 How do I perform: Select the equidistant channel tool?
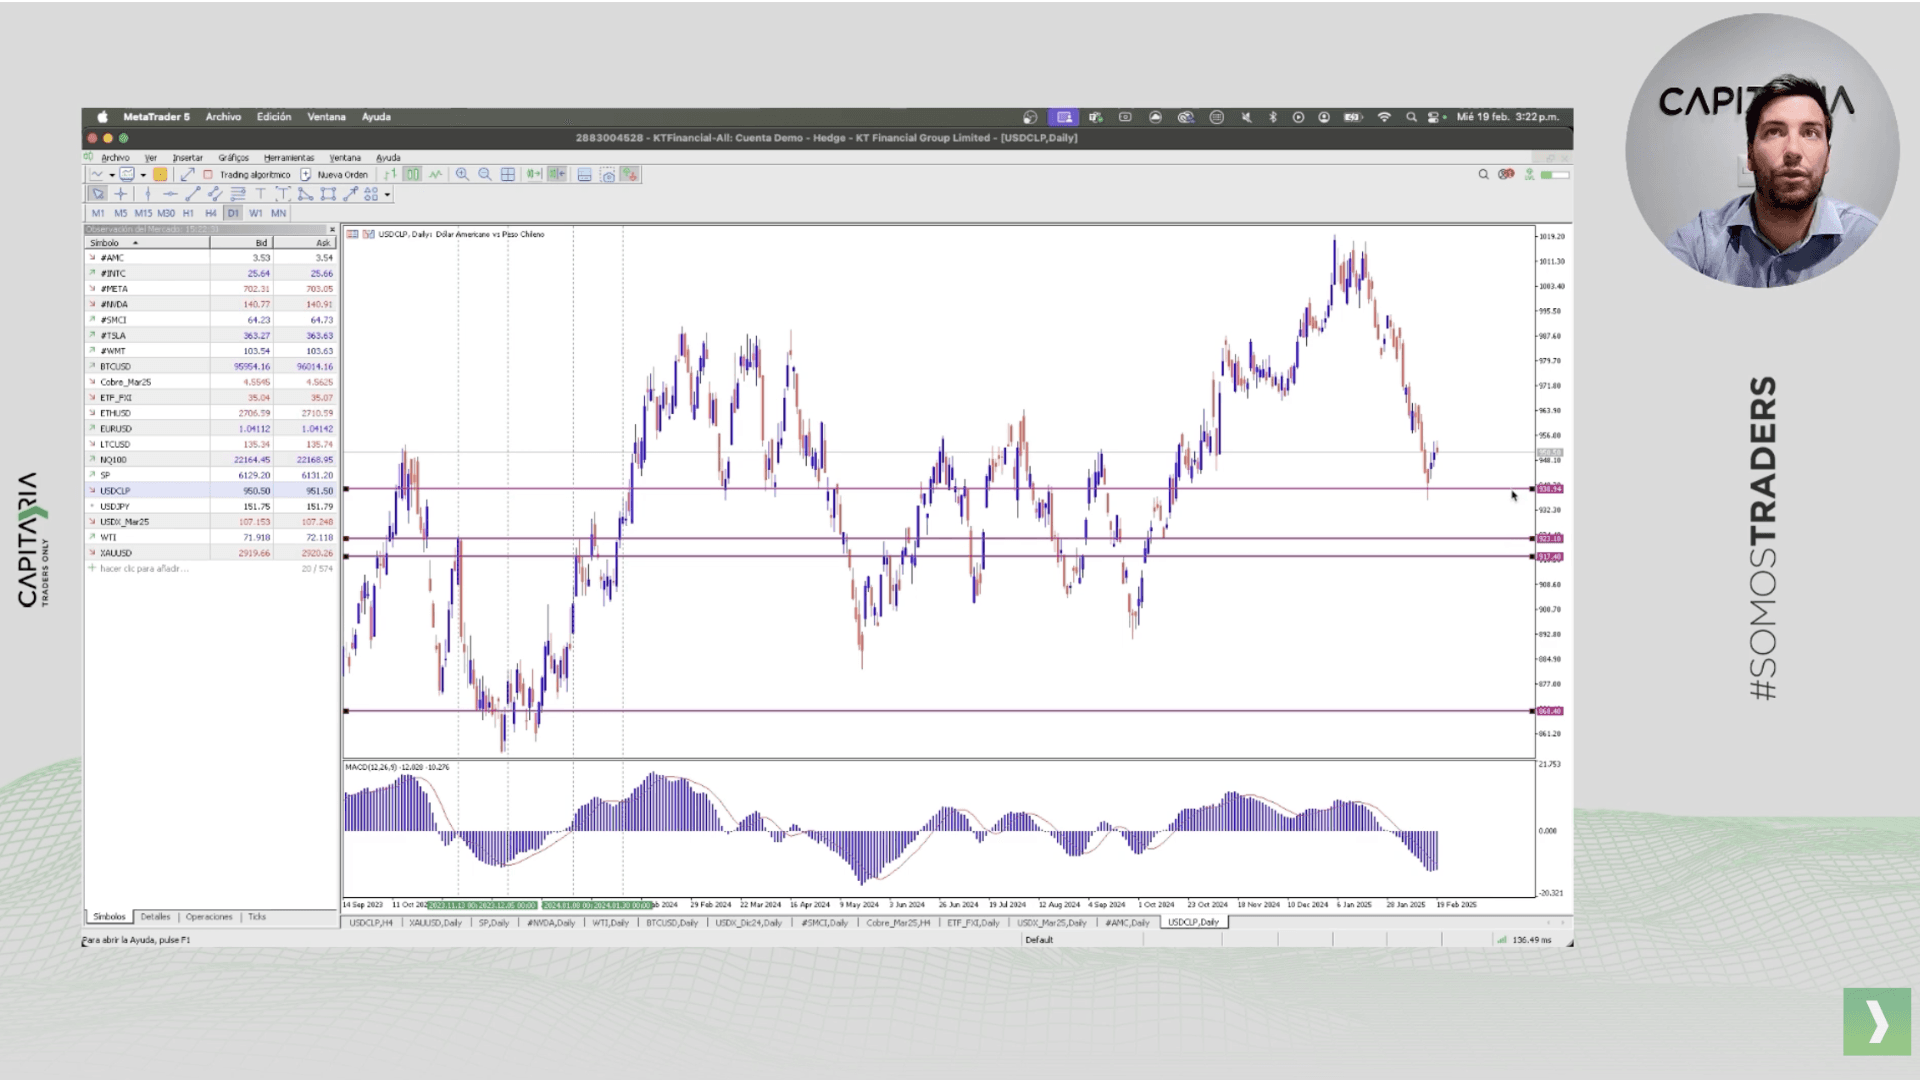click(215, 194)
